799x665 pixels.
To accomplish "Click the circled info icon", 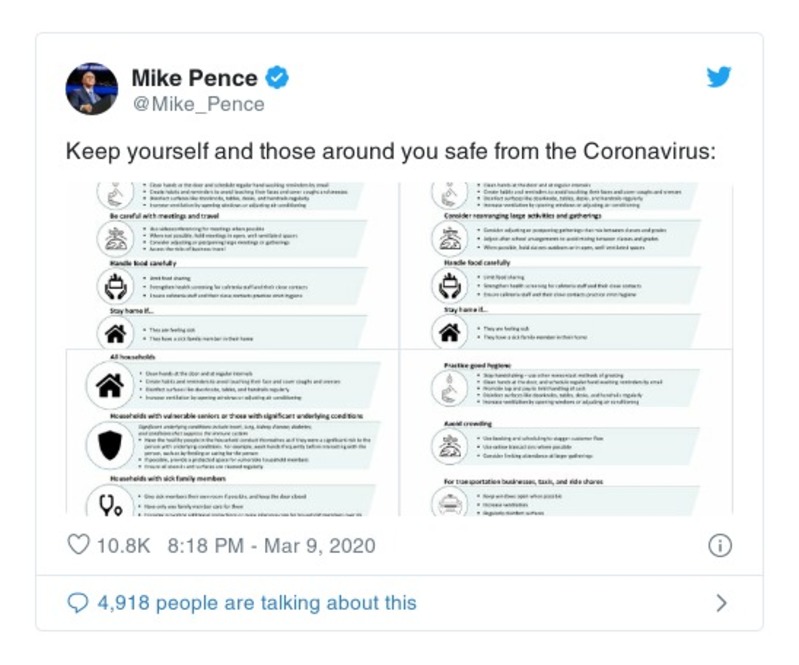I will (x=719, y=545).
